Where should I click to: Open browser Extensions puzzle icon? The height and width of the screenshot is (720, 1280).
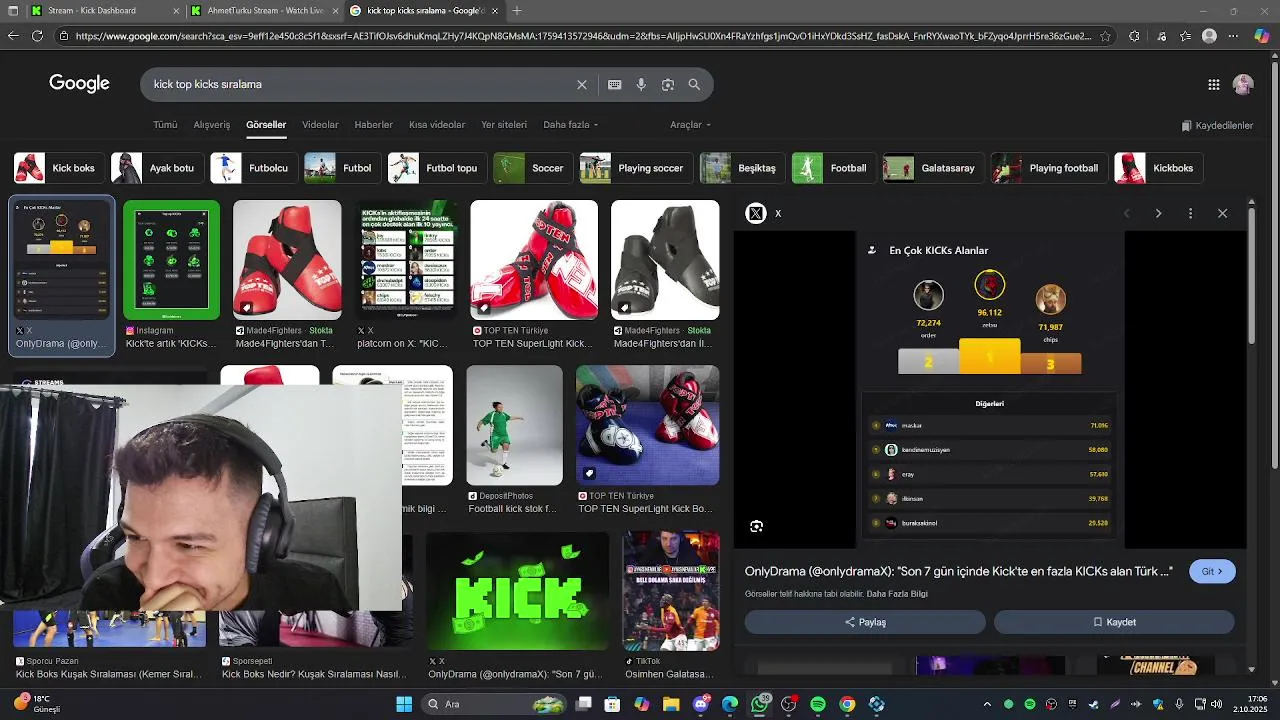(x=1134, y=36)
